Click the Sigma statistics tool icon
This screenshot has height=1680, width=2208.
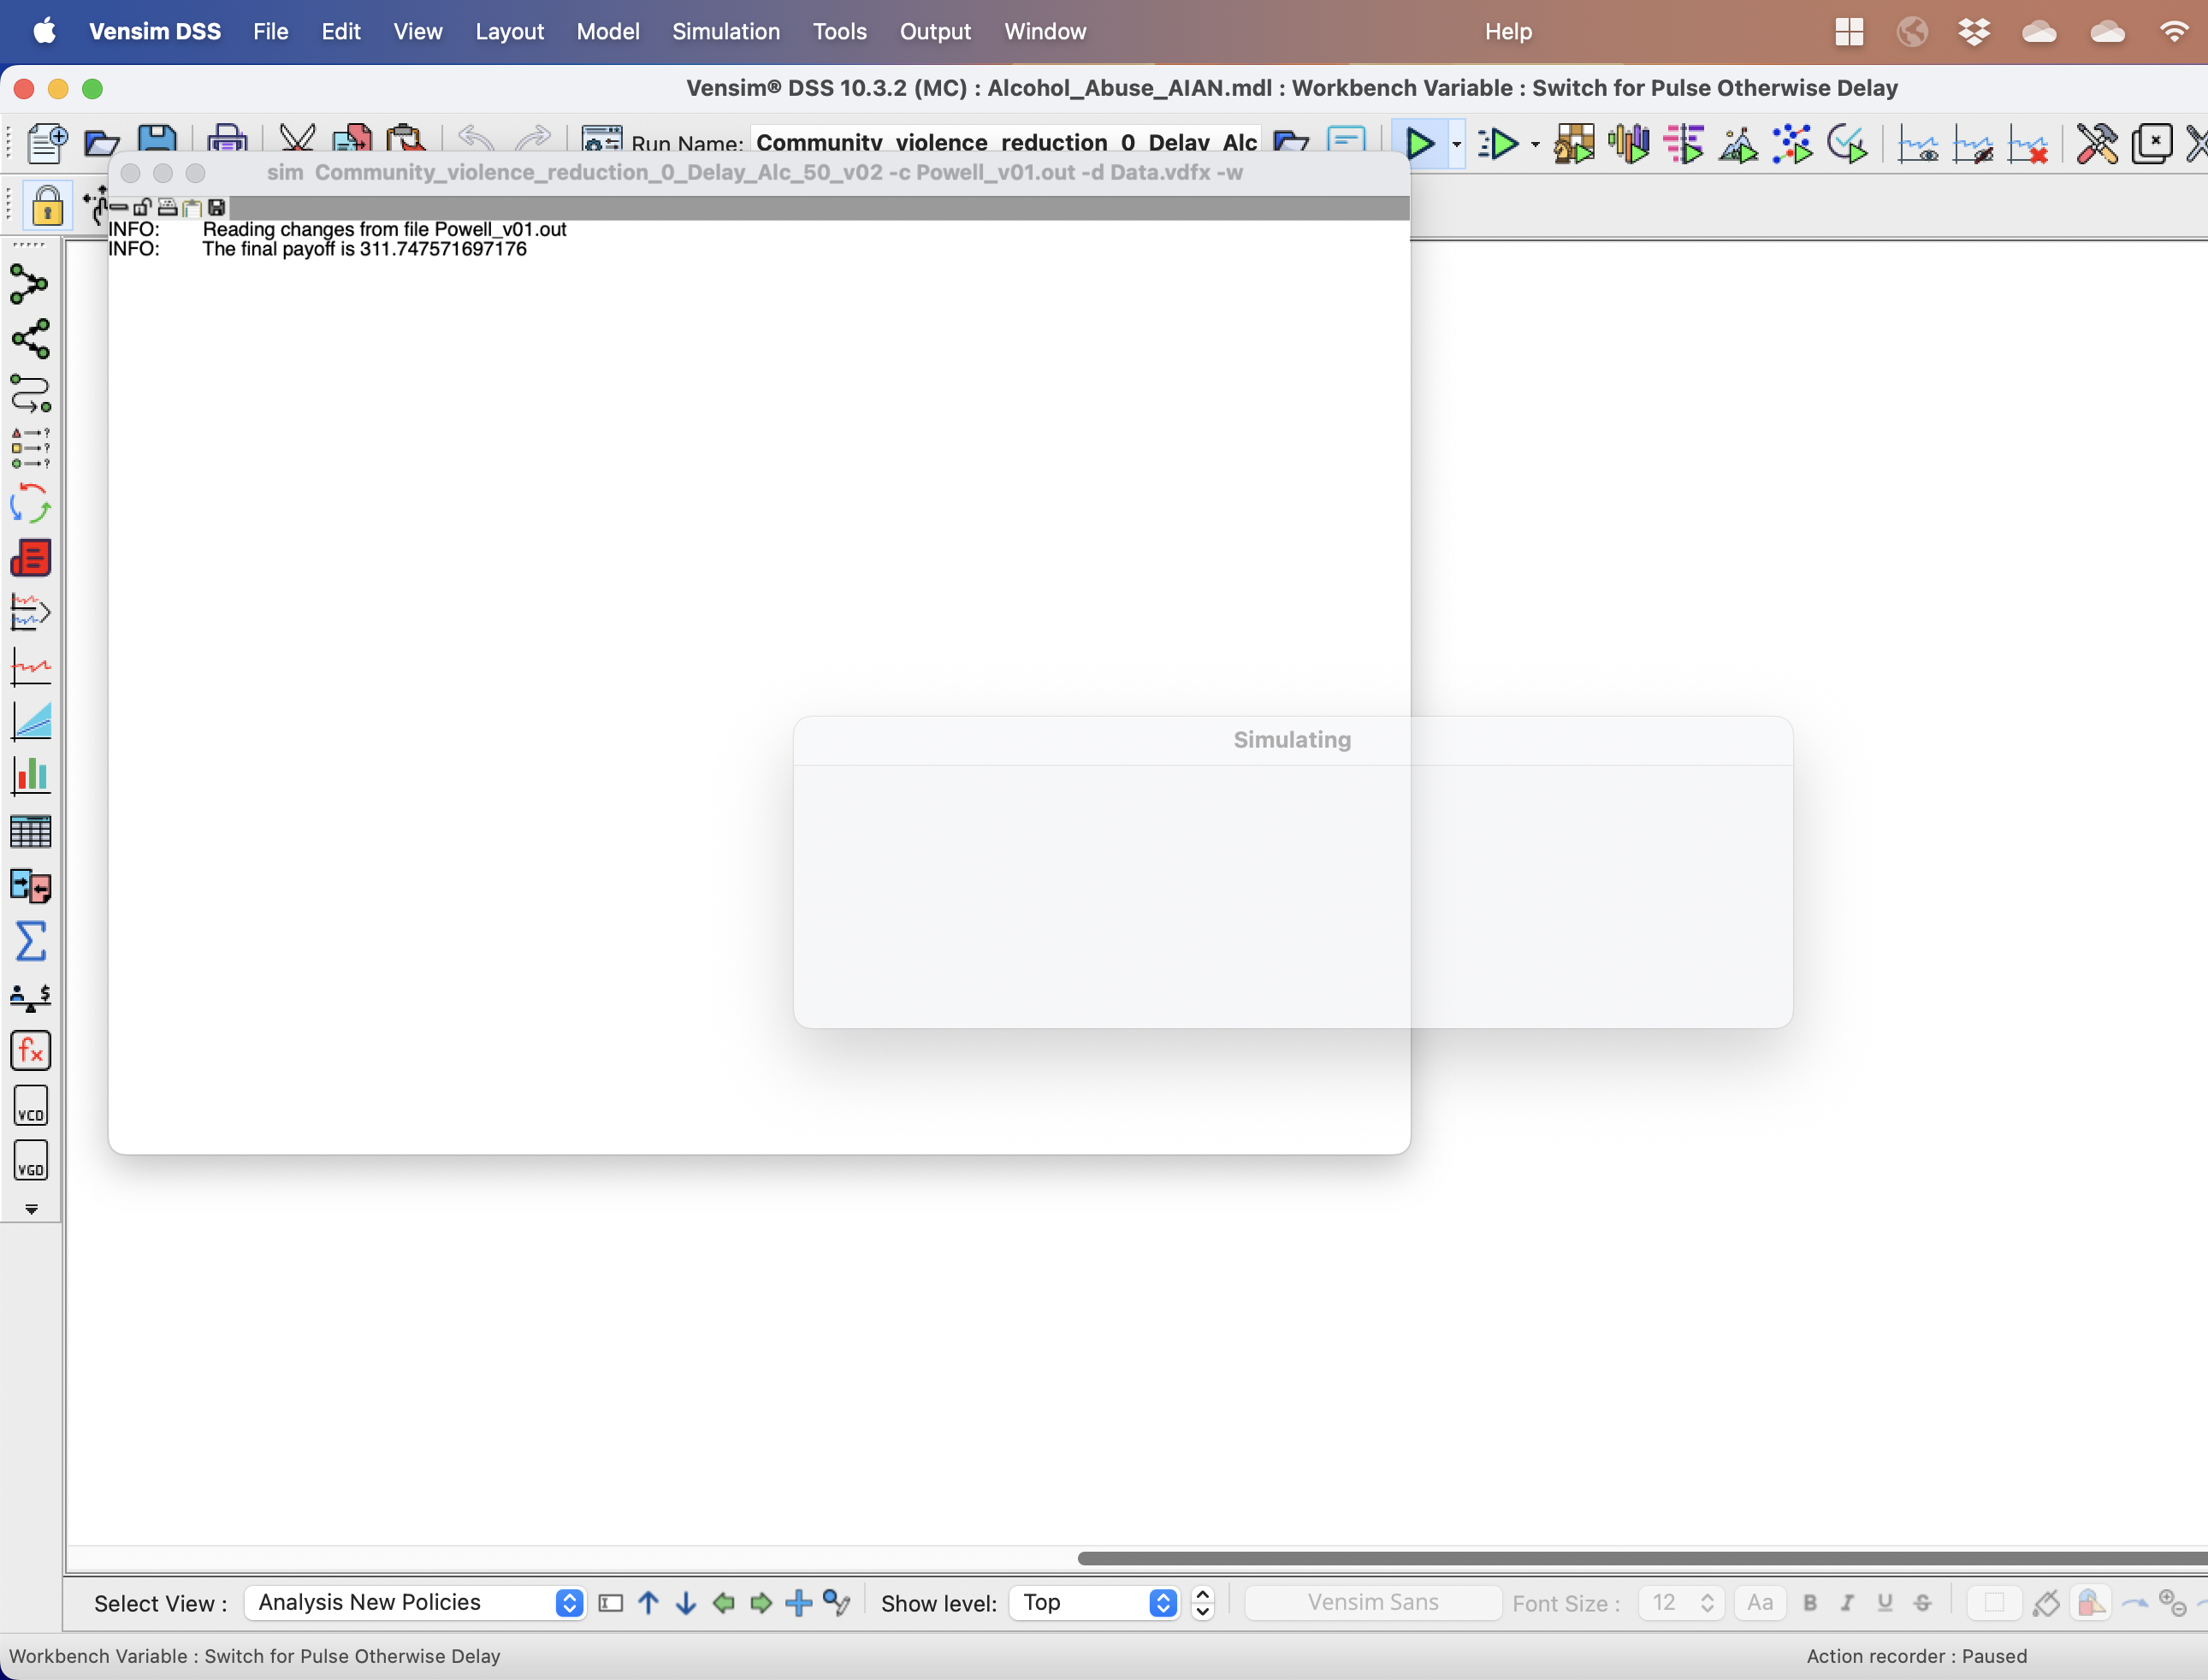(30, 941)
